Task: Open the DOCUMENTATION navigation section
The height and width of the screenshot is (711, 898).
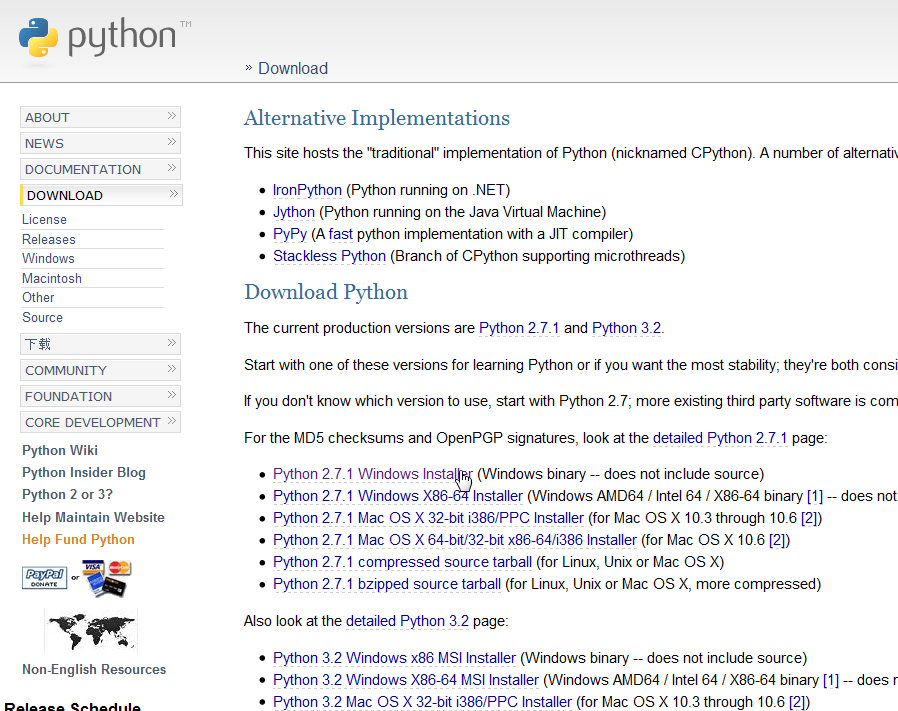Action: [100, 169]
